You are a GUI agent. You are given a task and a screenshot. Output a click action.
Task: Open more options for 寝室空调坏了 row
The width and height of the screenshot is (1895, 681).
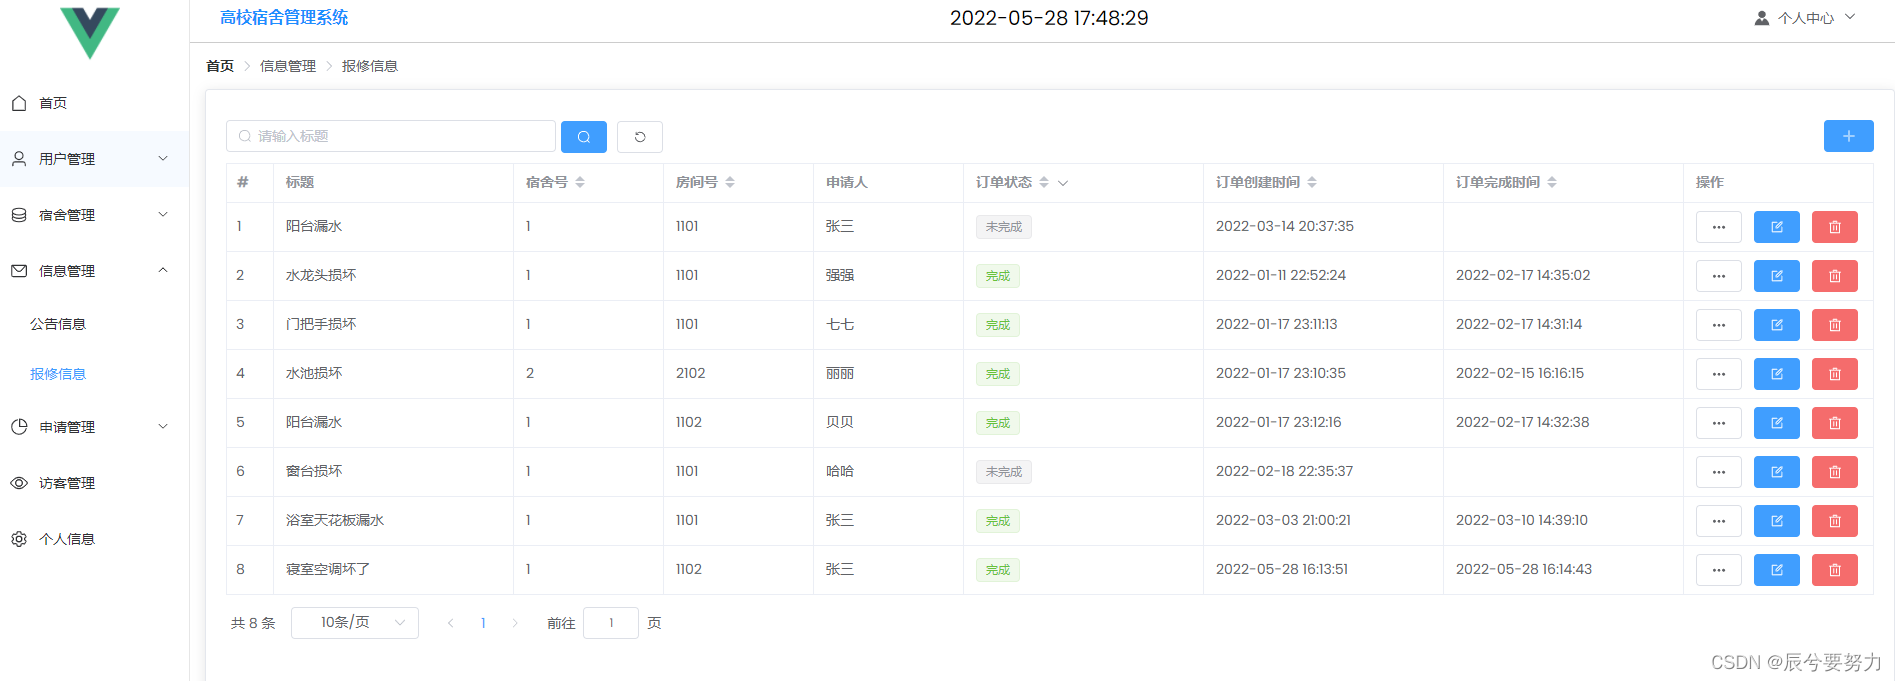[1719, 570]
